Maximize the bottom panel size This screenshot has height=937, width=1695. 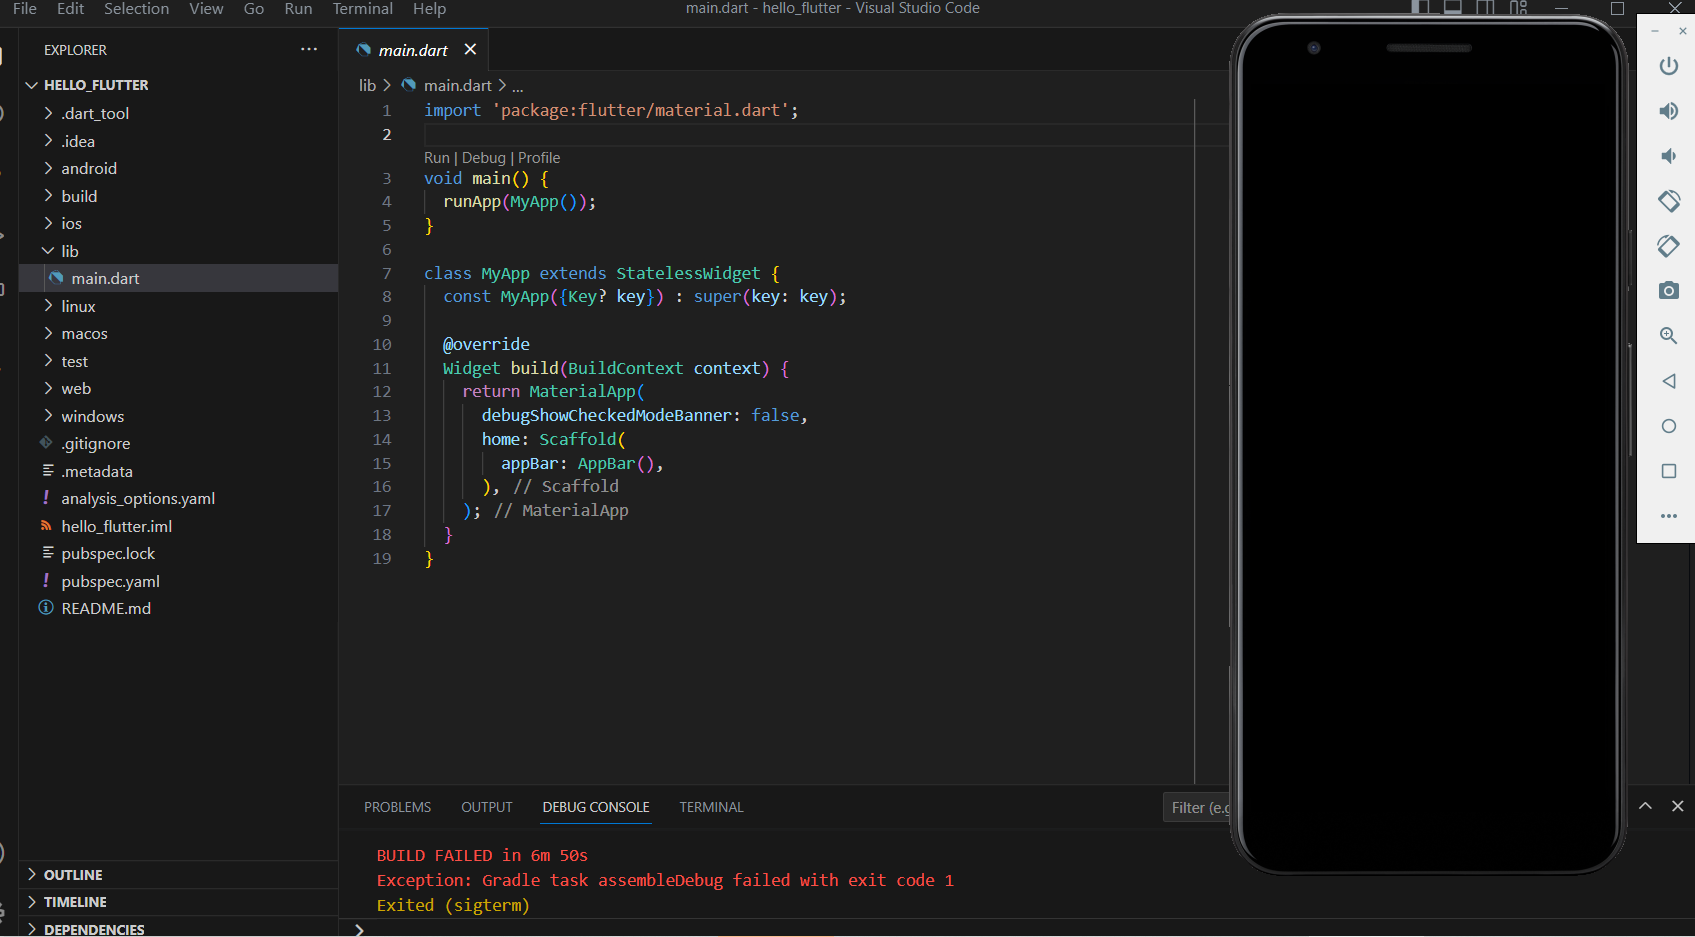(1645, 806)
